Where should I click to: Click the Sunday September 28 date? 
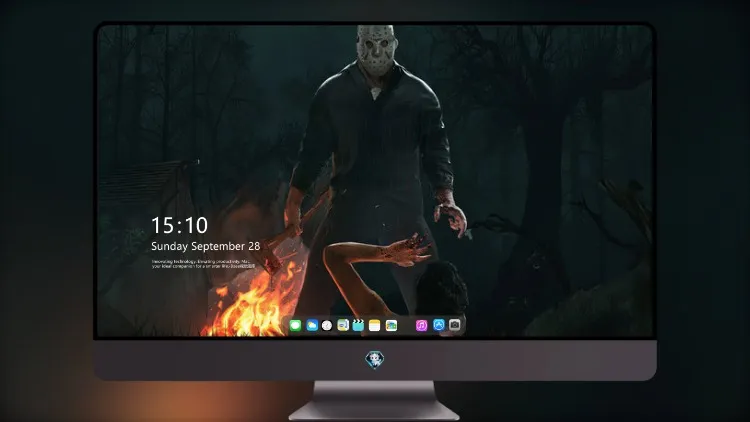[x=206, y=246]
